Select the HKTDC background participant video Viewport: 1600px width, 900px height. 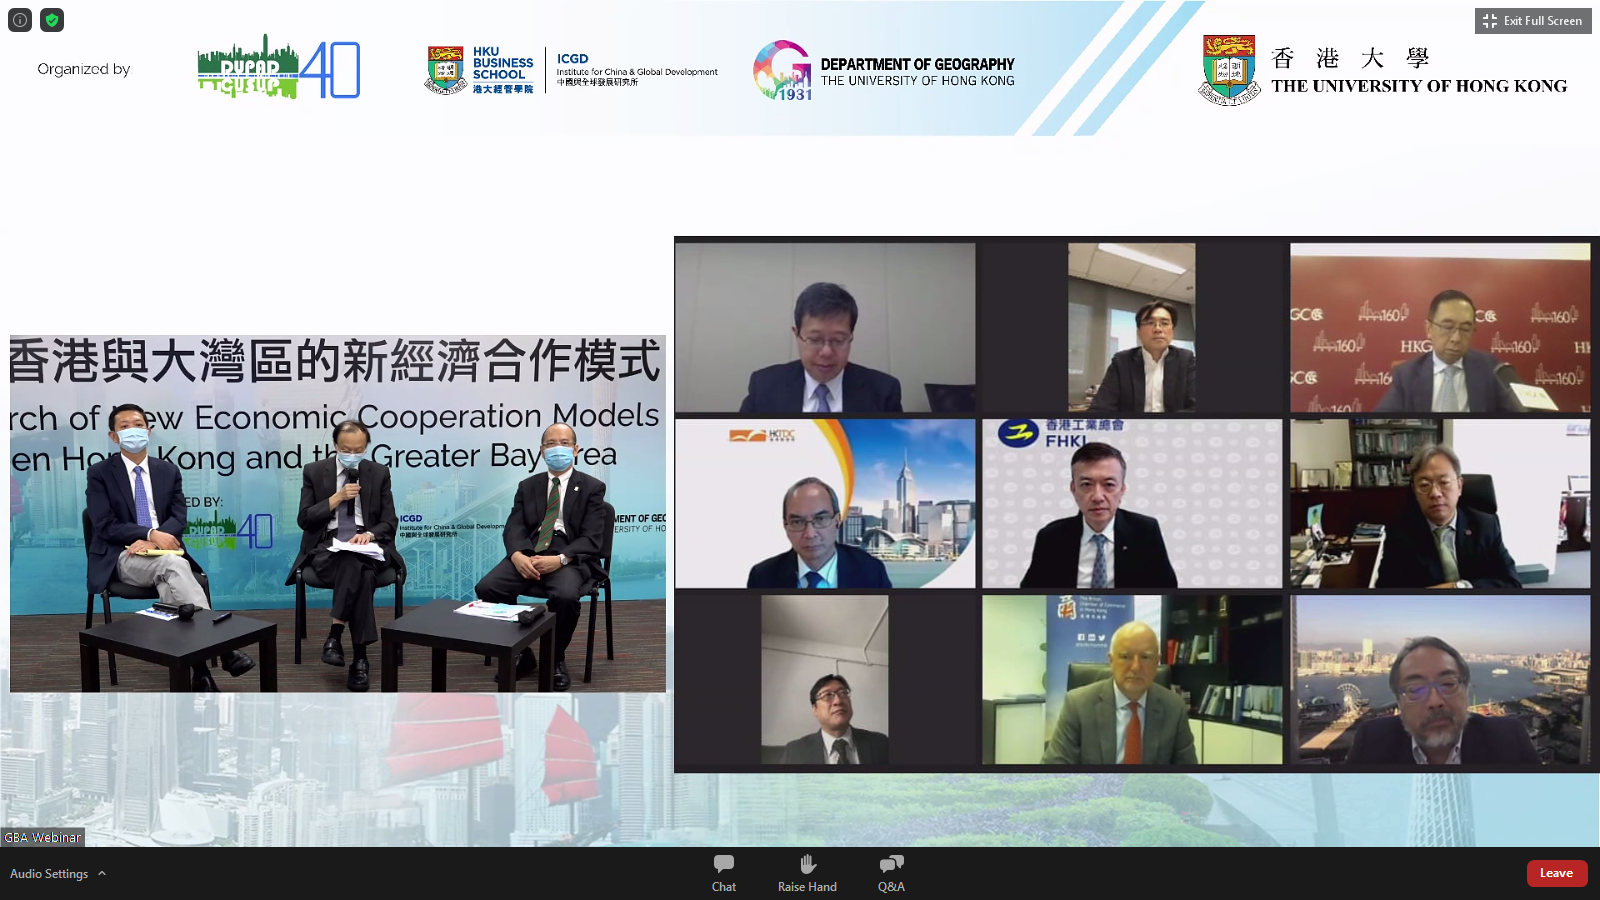pos(825,504)
